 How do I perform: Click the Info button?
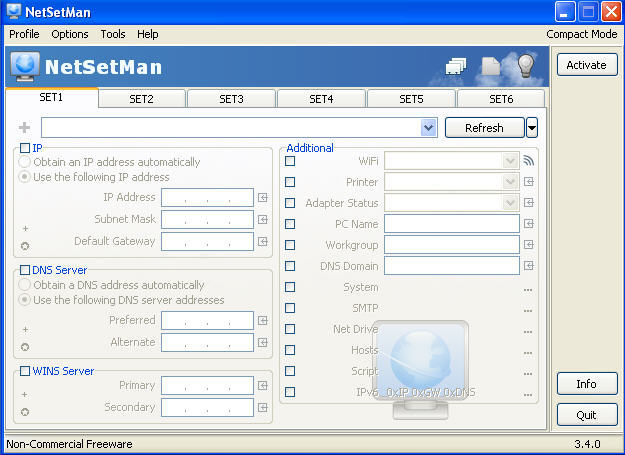[x=587, y=384]
